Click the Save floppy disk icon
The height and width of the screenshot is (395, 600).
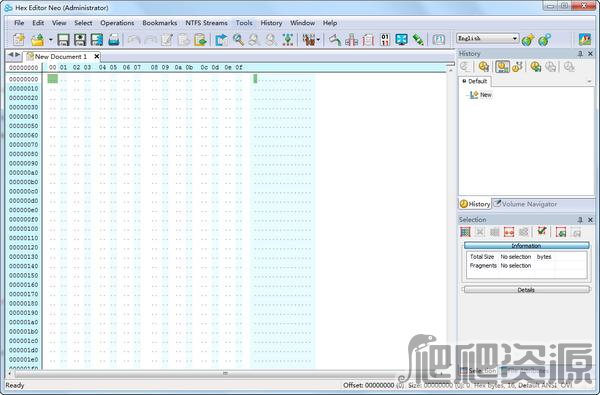point(63,39)
